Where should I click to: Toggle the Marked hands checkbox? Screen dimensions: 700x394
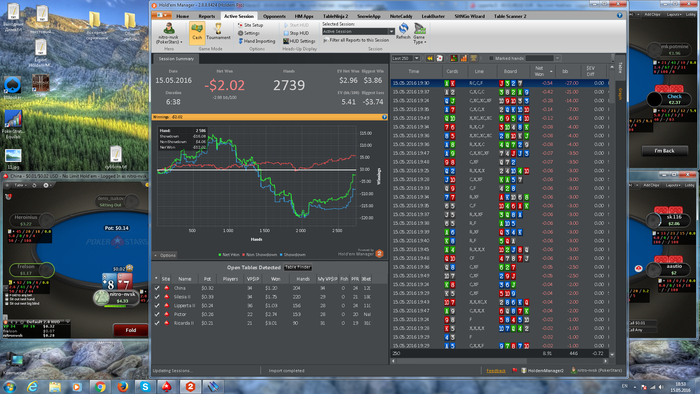[x=491, y=58]
